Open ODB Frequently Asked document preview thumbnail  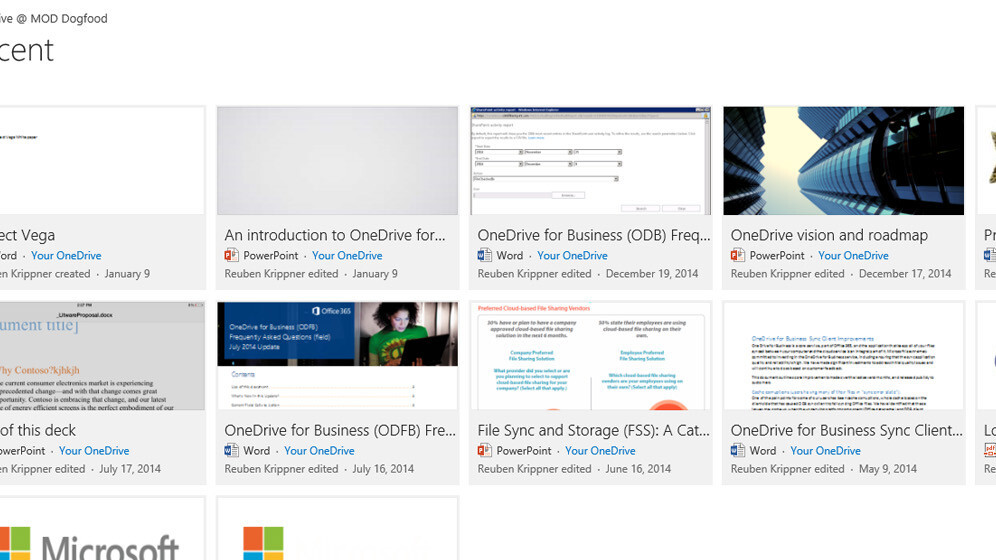(x=590, y=161)
